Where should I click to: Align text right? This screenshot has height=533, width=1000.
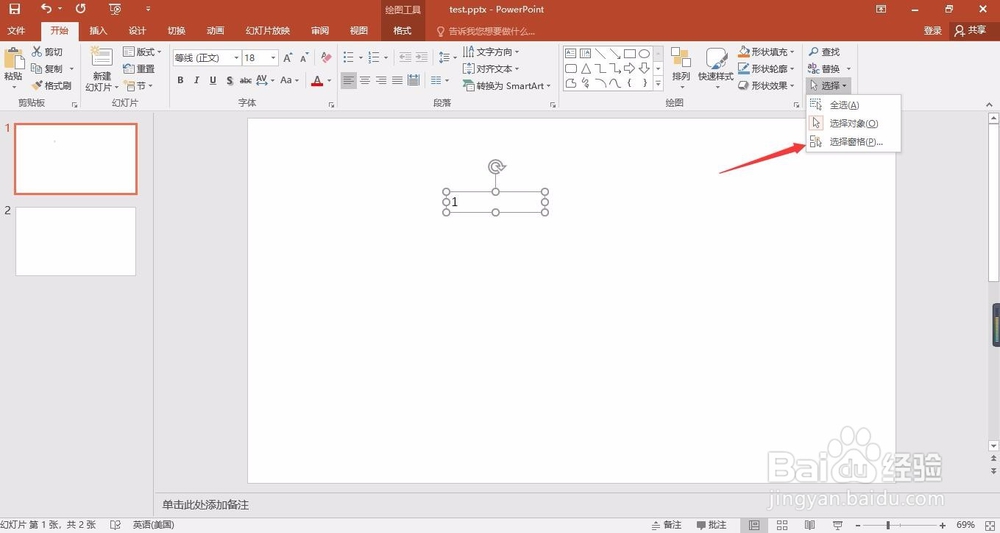(x=381, y=80)
